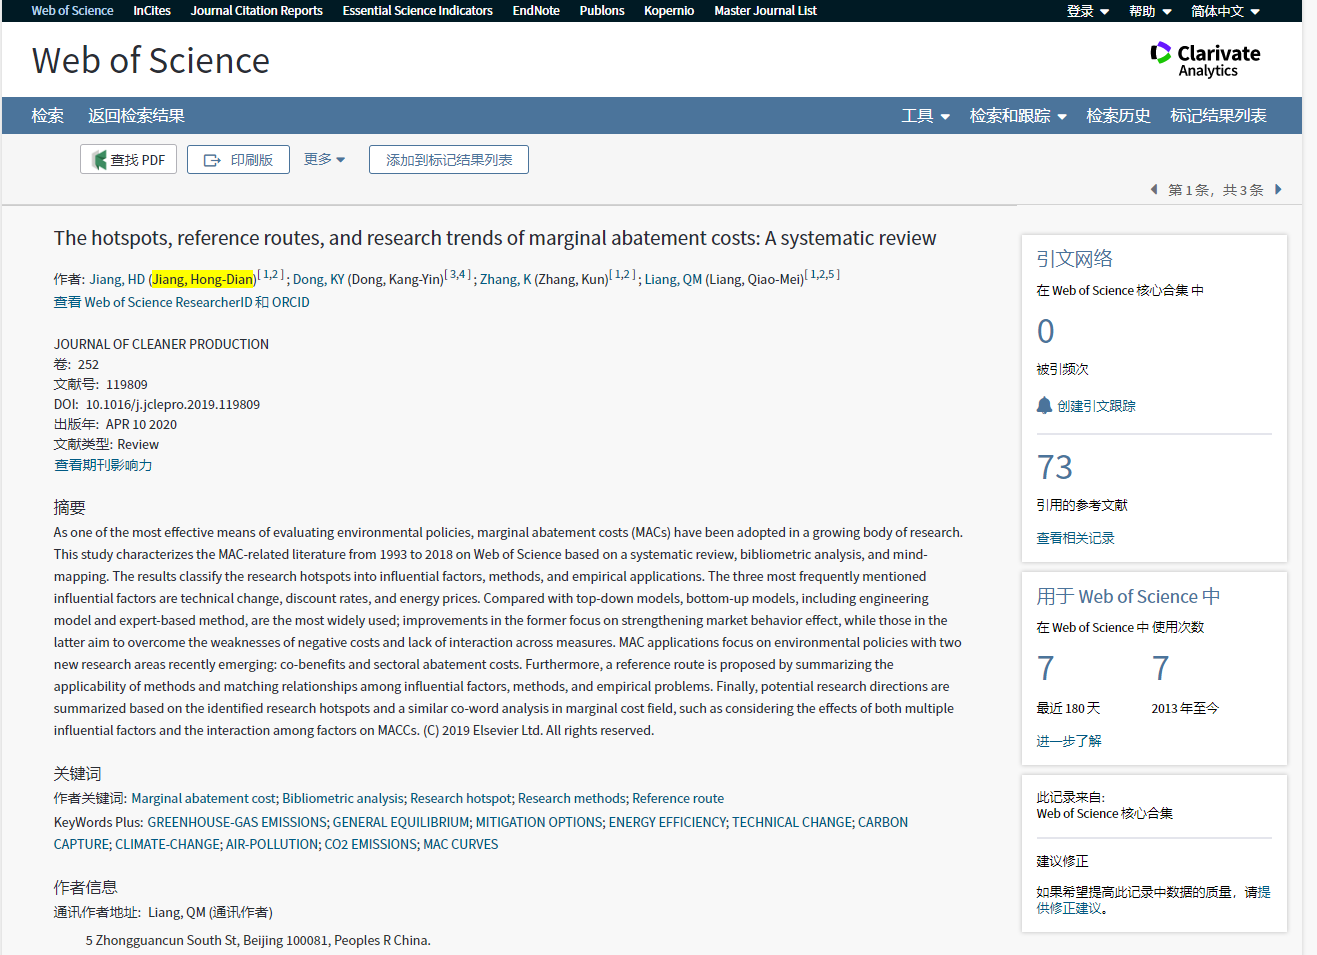Image resolution: width=1317 pixels, height=955 pixels.
Task: Open the print version button
Action: tap(238, 159)
